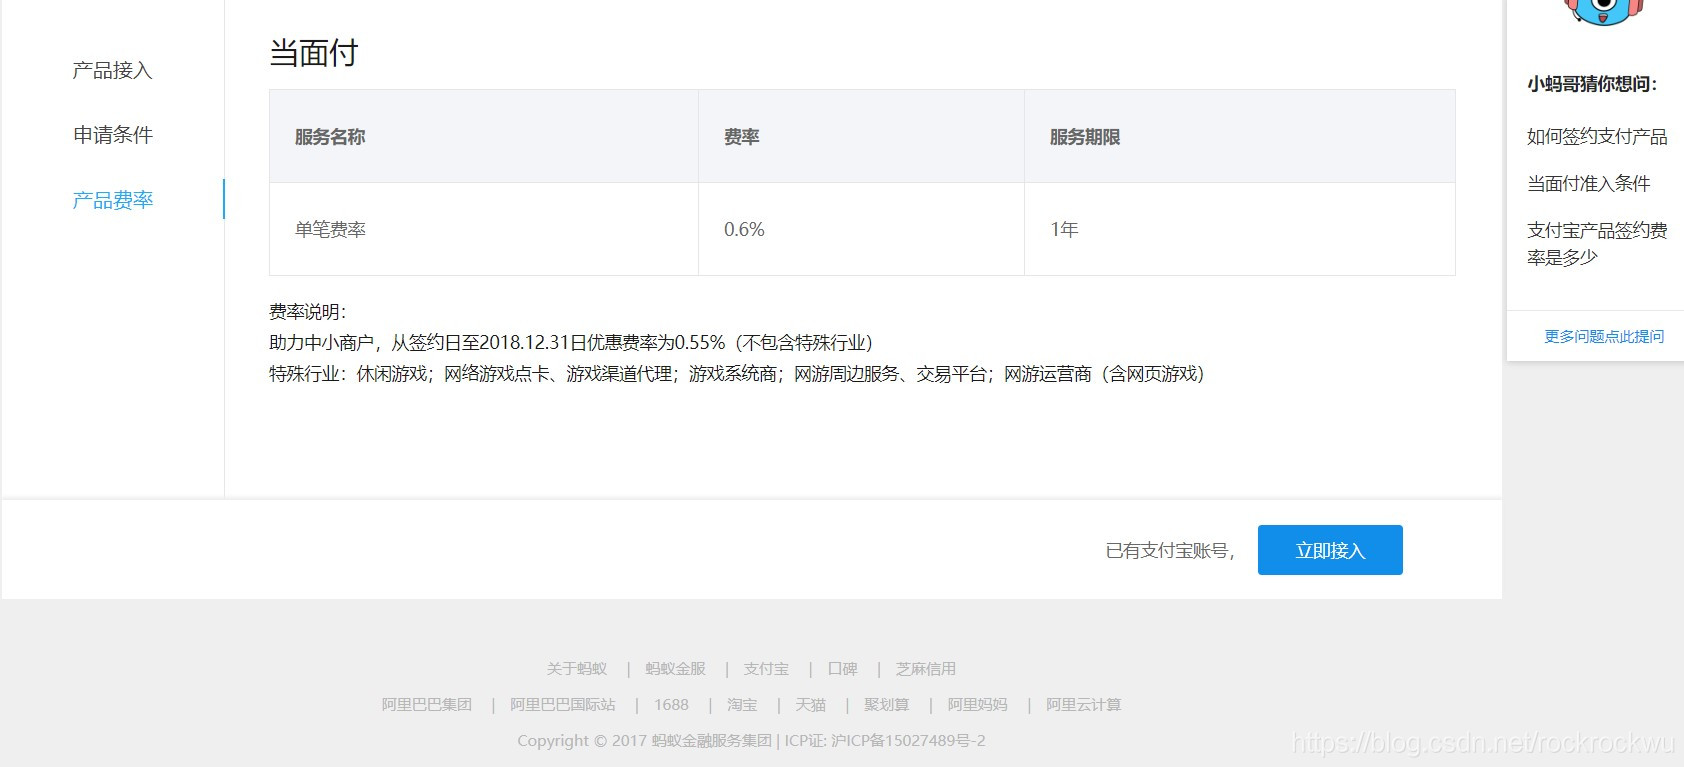Viewport: 1684px width, 767px height.
Task: Open question 支付宝产品签约费率是多少
Action: click(1597, 244)
